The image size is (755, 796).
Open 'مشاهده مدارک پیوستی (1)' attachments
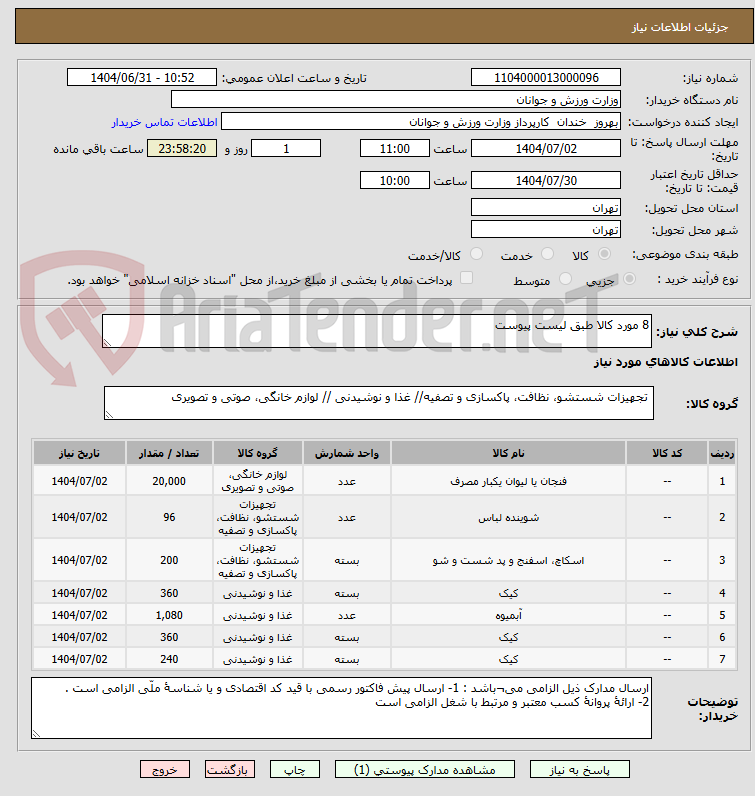424,770
